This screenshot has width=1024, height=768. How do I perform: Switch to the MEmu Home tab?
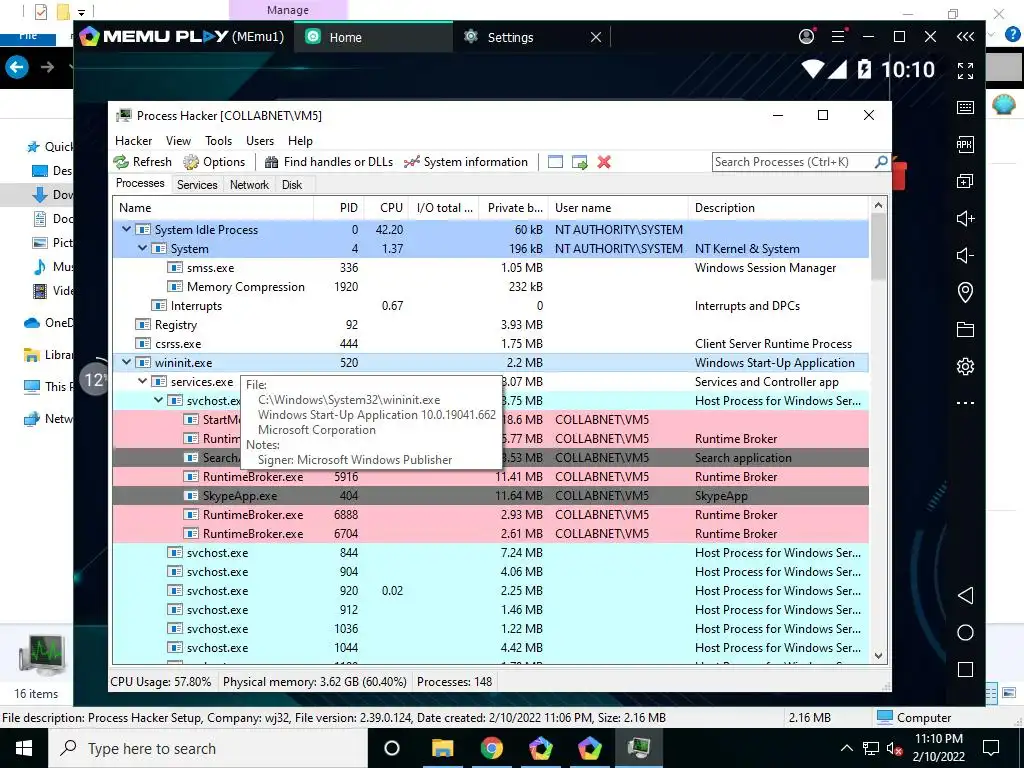(x=372, y=37)
